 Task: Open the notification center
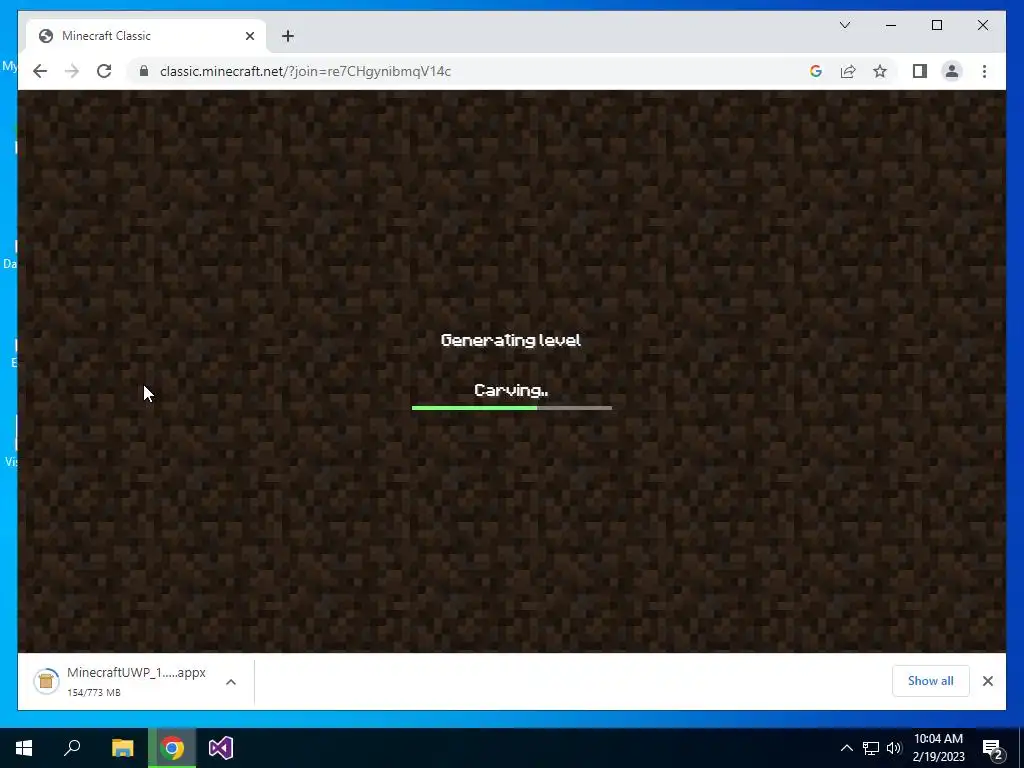pyautogui.click(x=993, y=748)
